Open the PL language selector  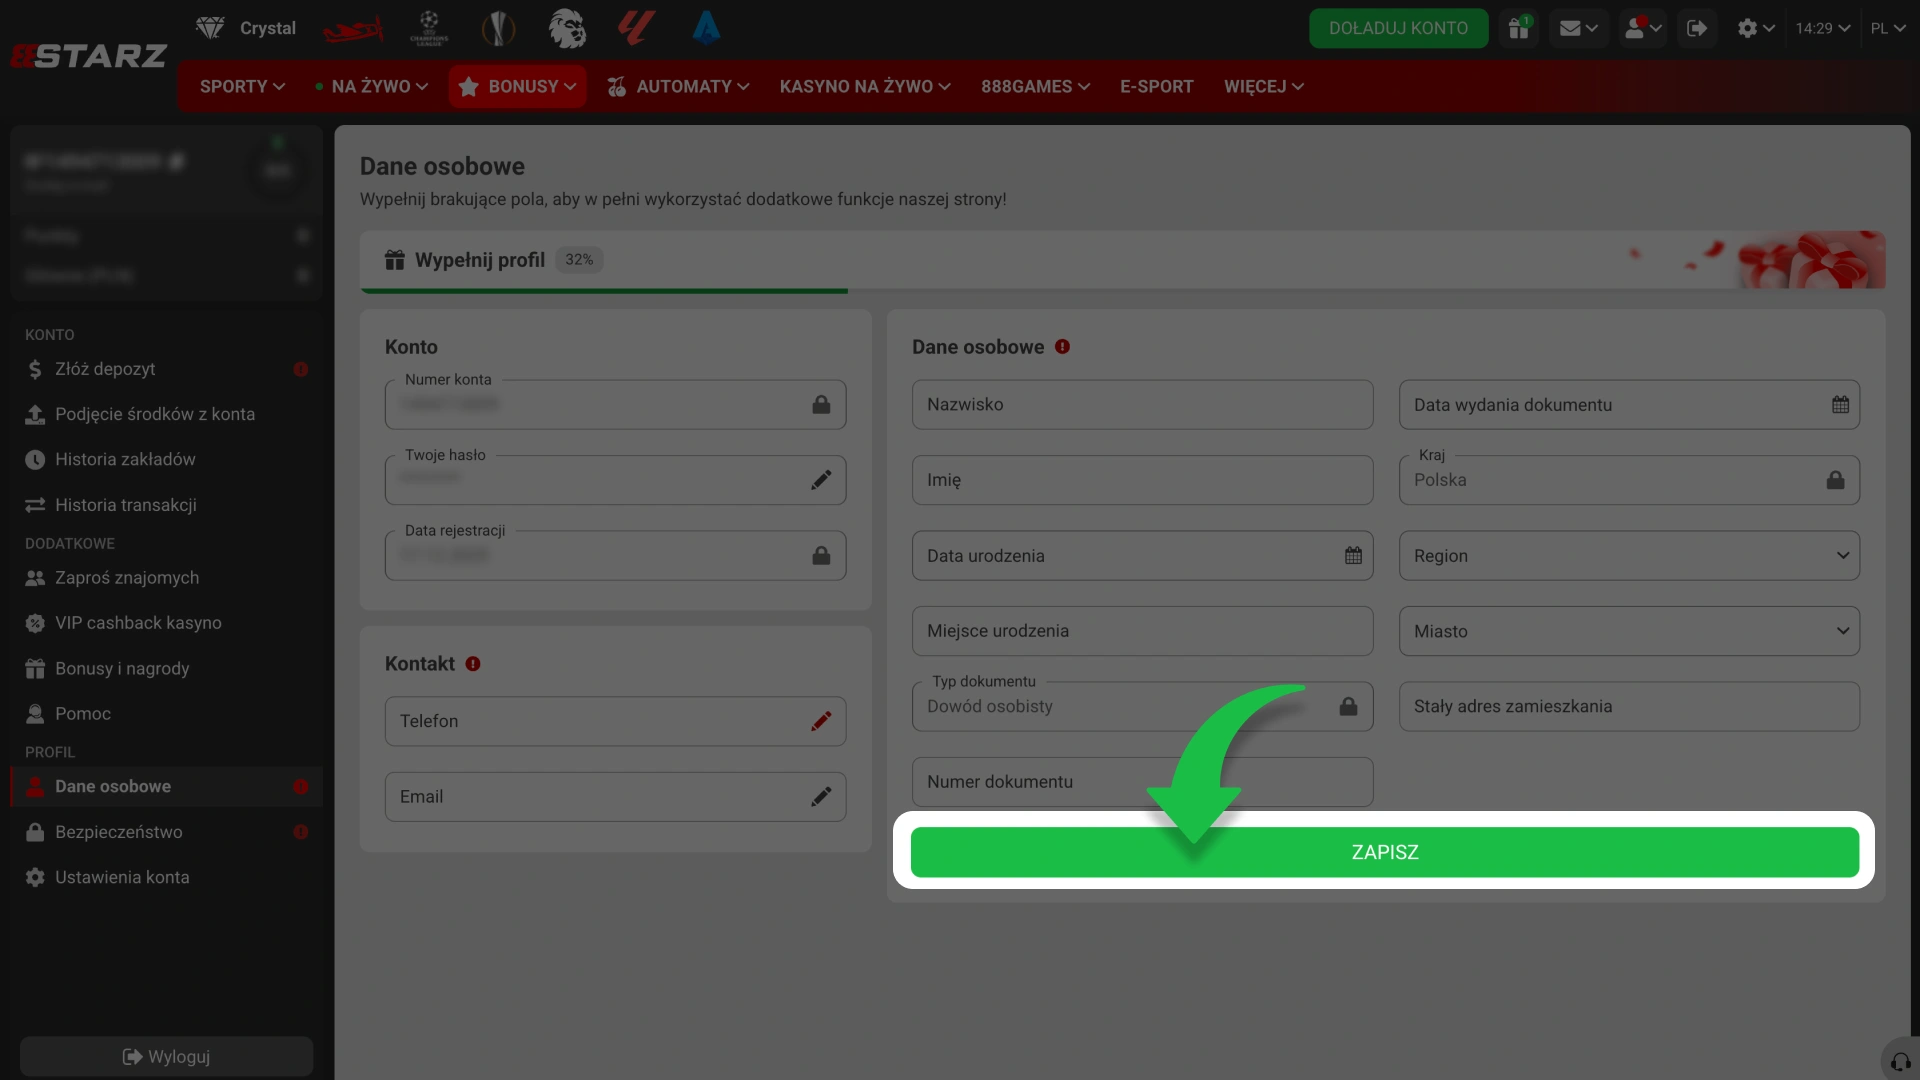(x=1887, y=28)
